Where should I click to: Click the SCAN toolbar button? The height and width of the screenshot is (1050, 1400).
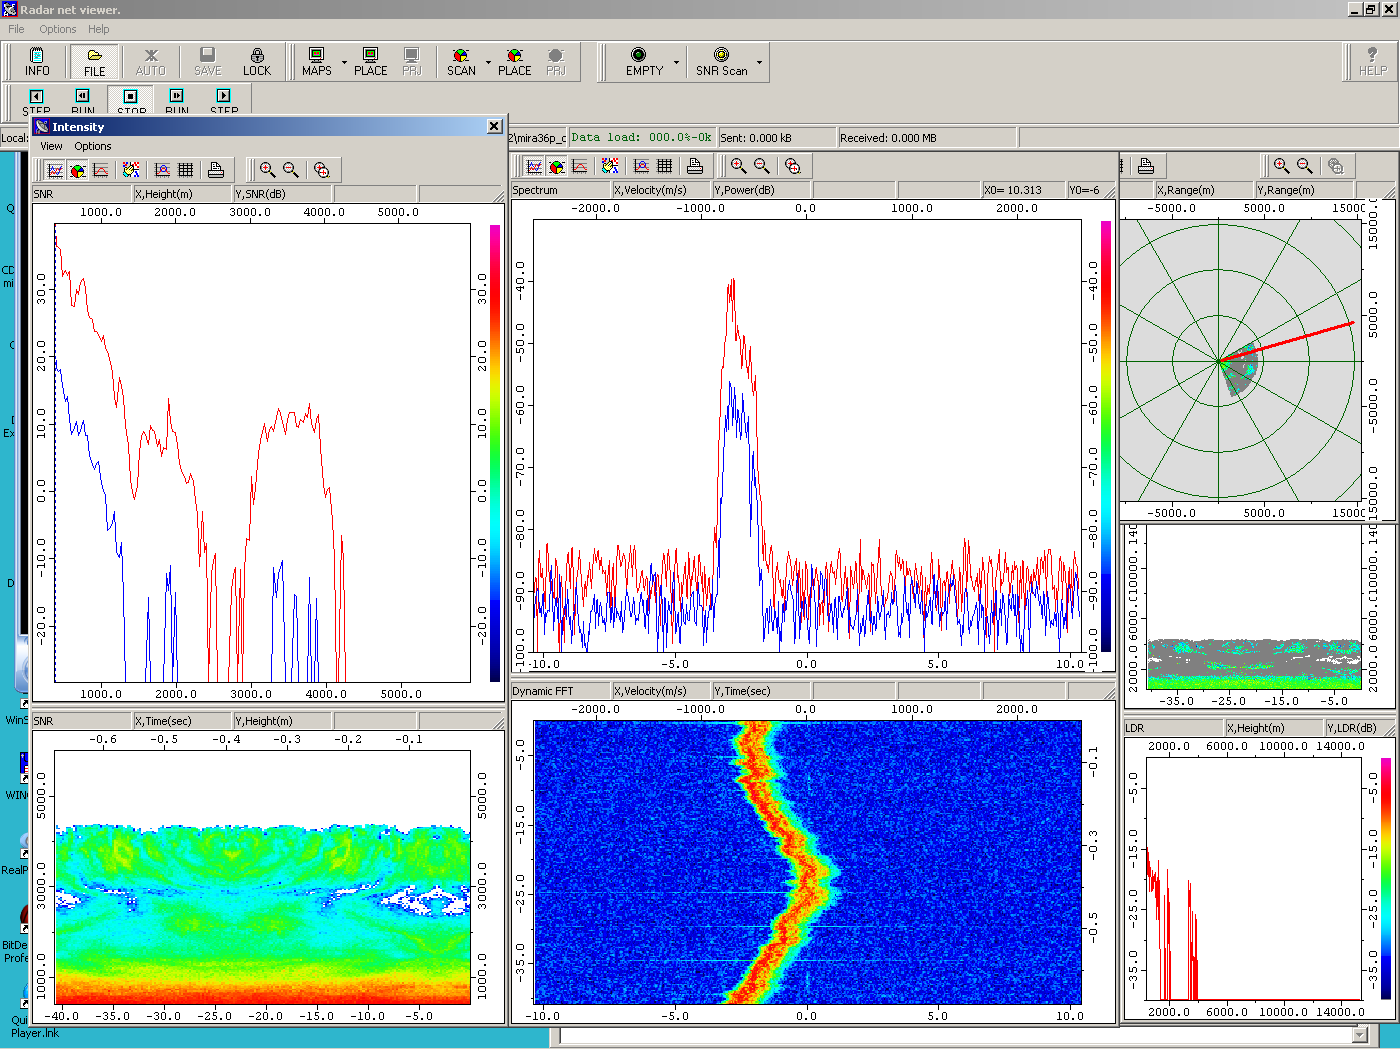461,62
